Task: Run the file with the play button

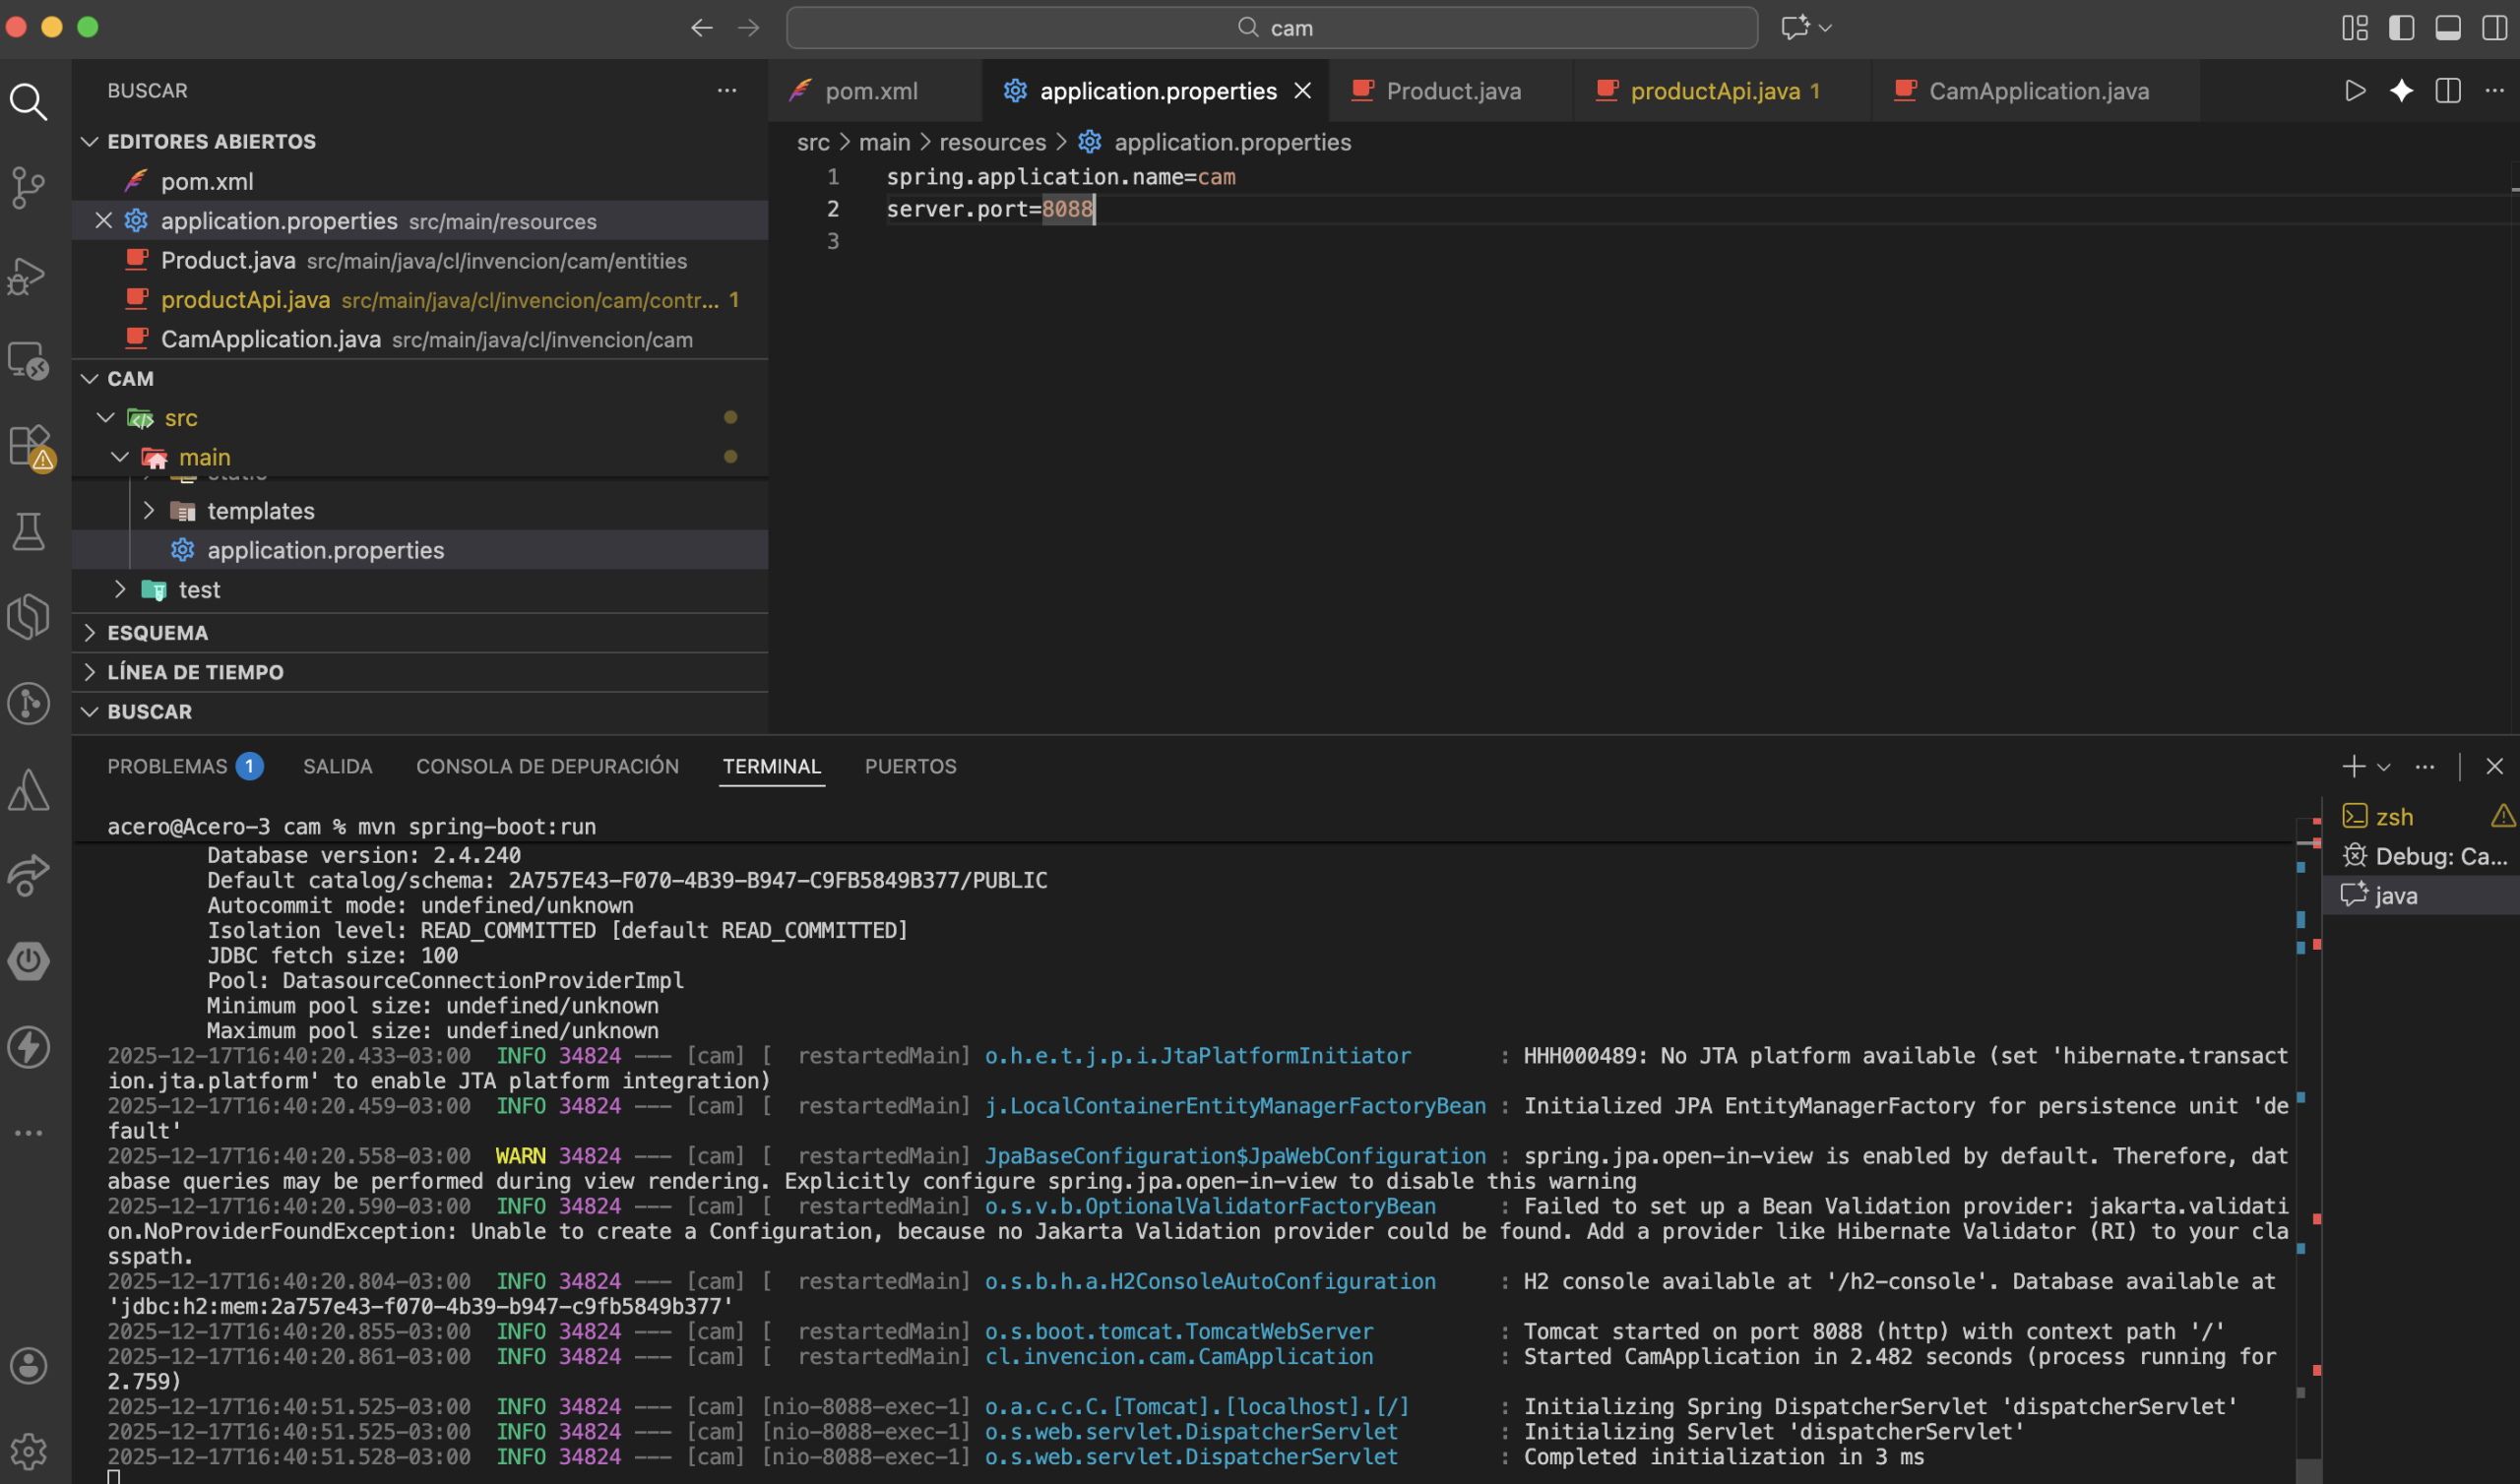Action: click(2355, 91)
